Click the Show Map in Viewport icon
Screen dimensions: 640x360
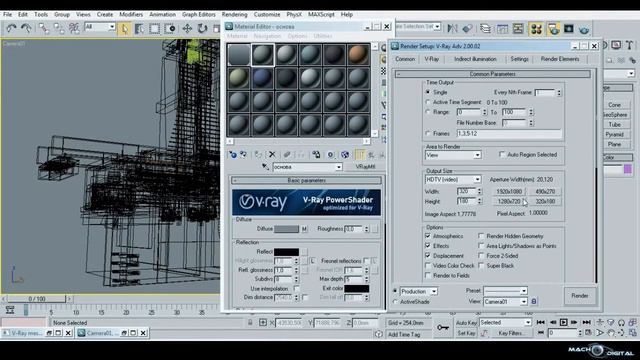coord(345,154)
